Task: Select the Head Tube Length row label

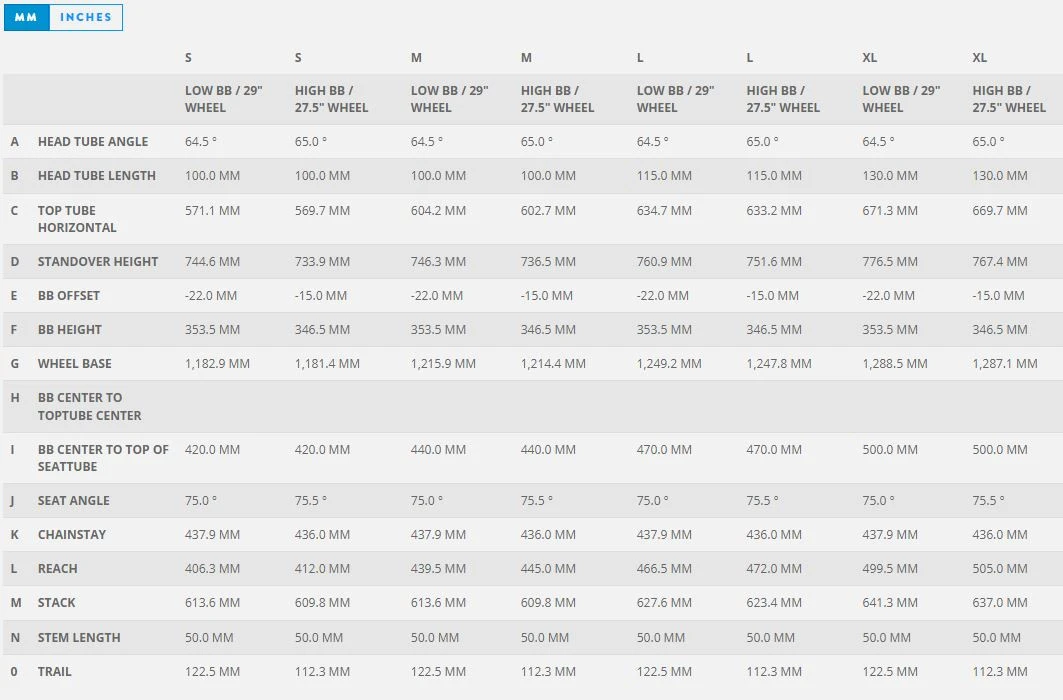Action: coord(97,176)
